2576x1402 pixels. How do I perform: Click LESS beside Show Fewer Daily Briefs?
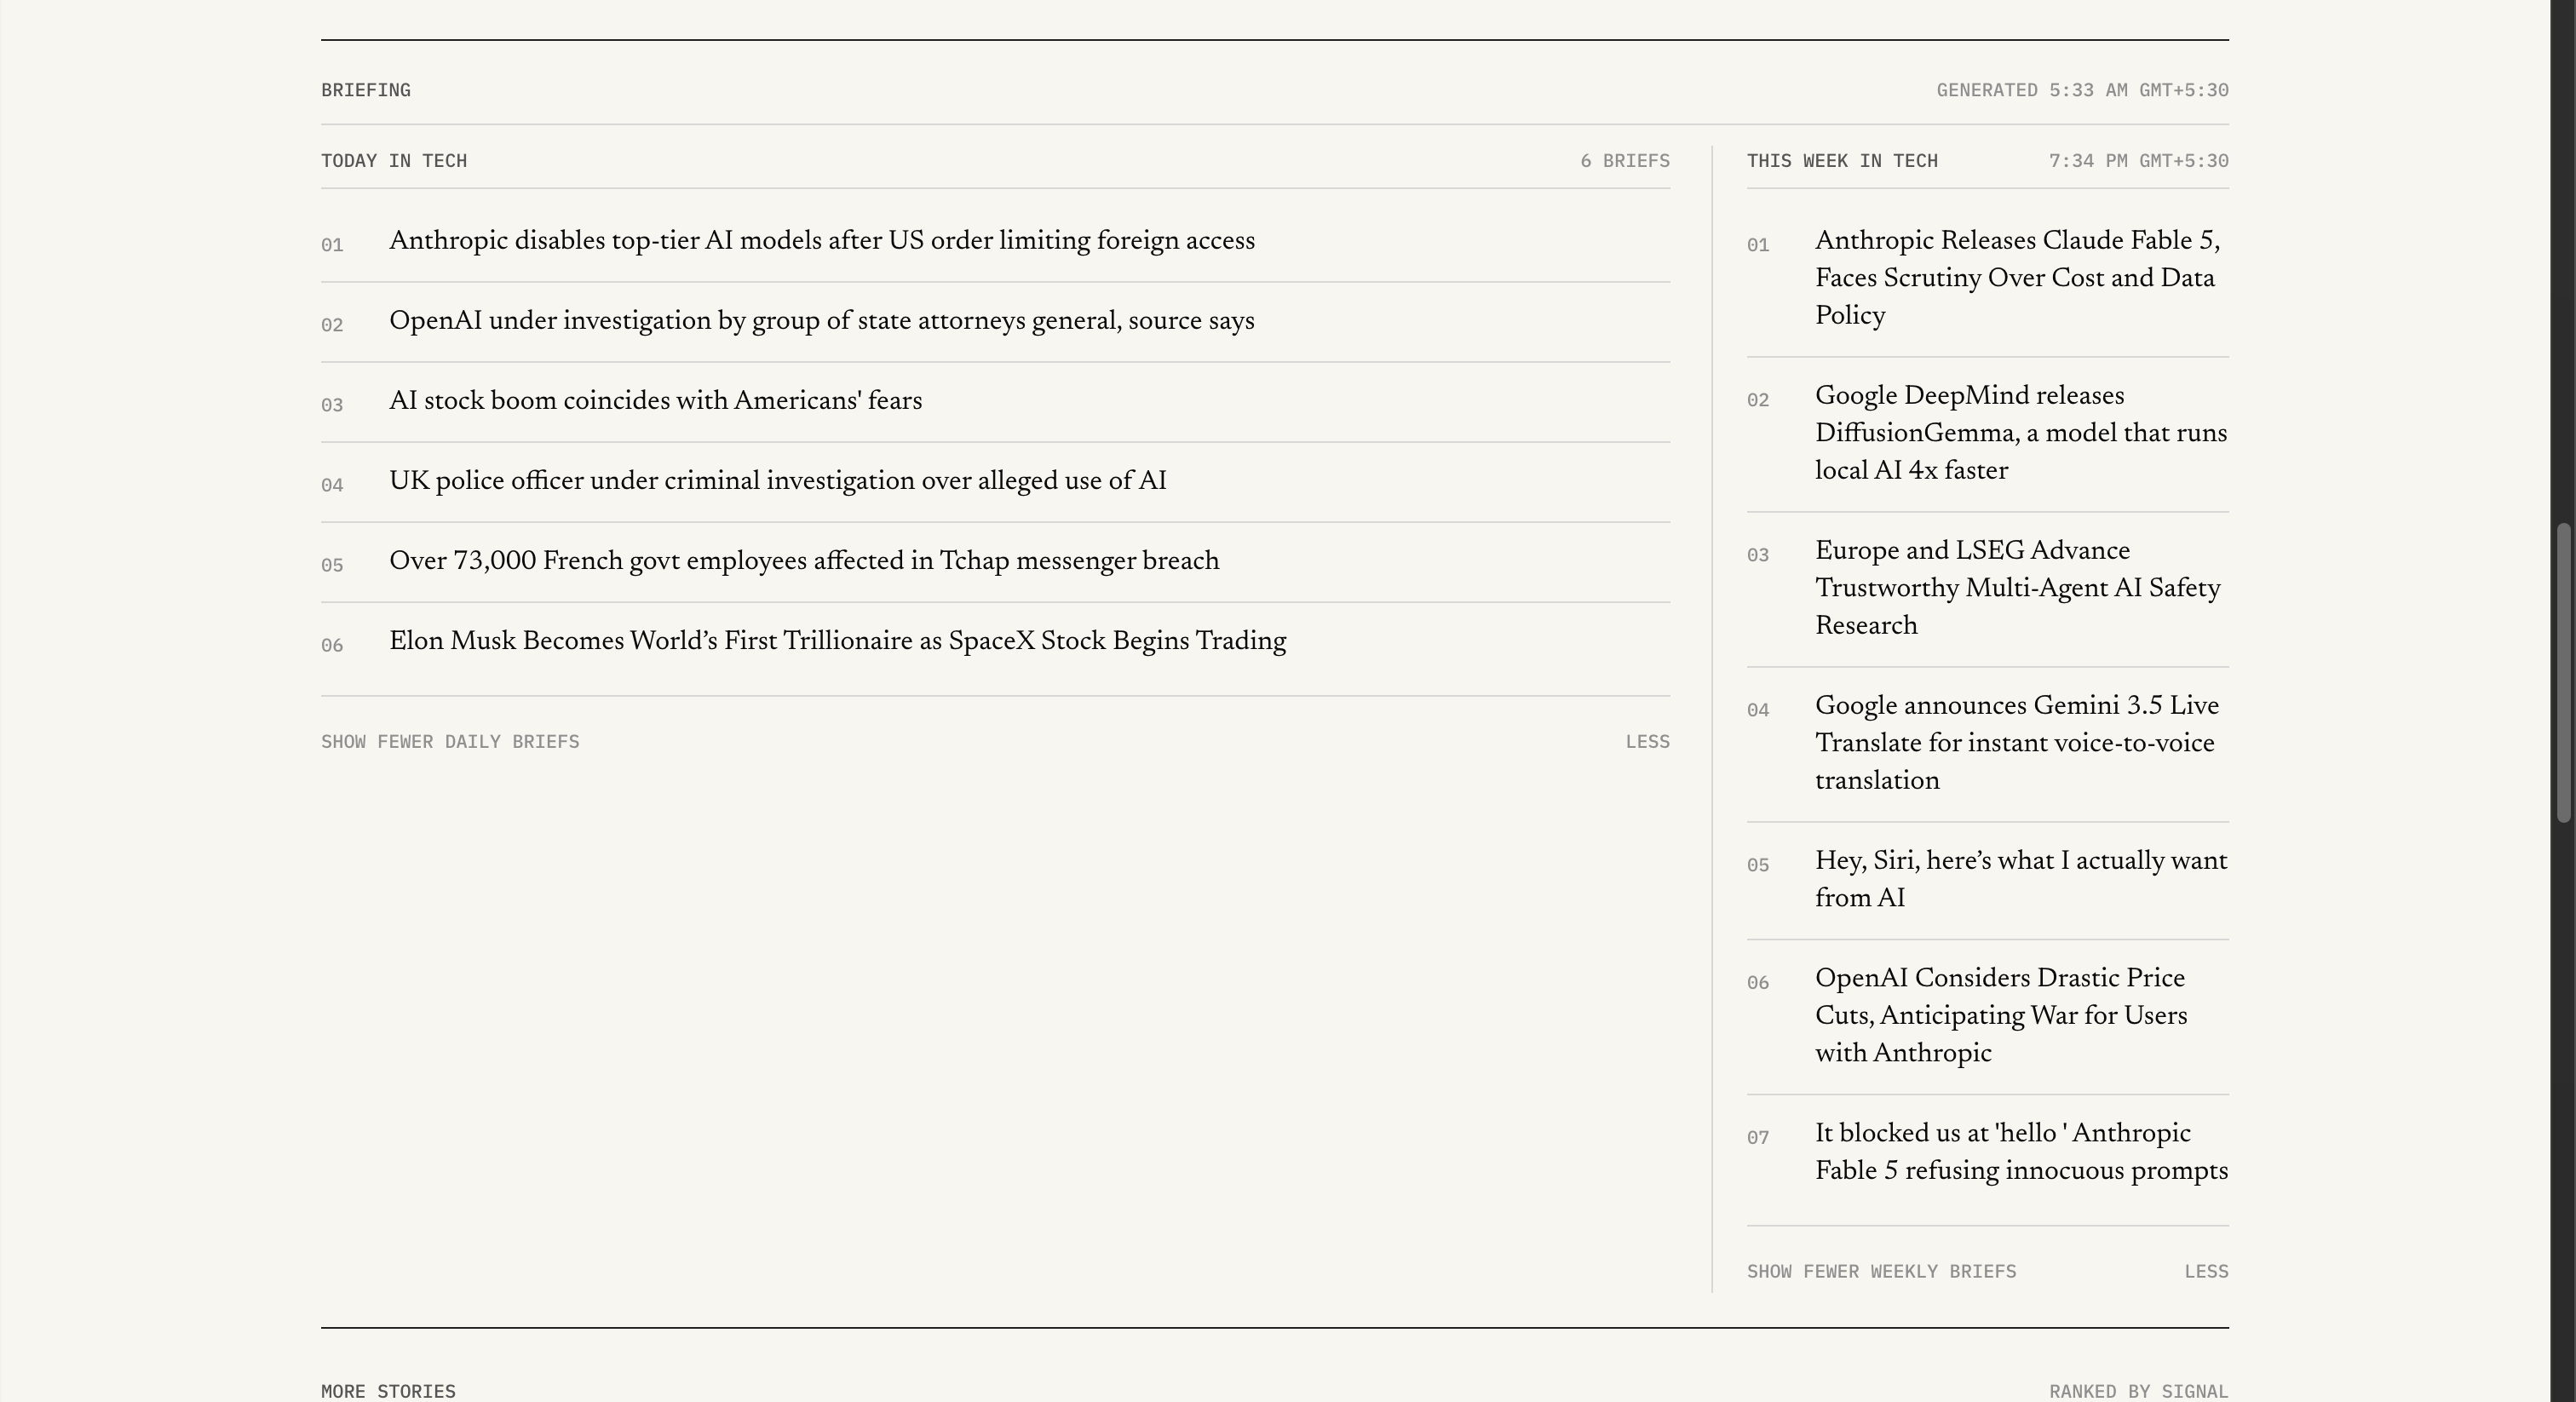point(1647,742)
